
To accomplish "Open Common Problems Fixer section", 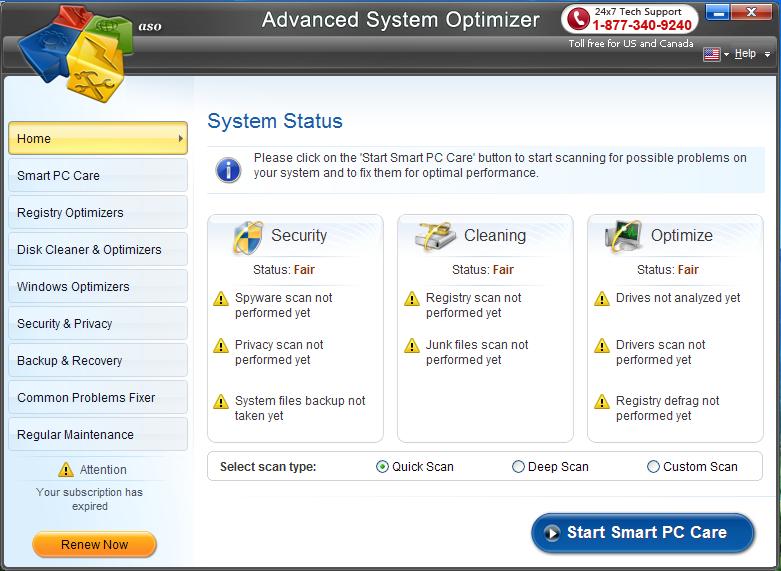I will click(x=98, y=397).
